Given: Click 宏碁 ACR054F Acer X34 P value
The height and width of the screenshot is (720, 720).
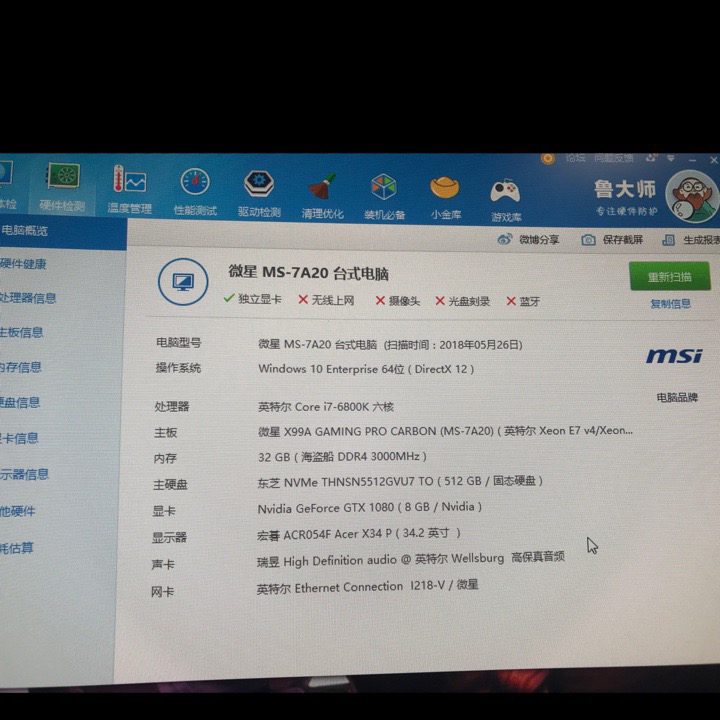Looking at the screenshot, I should point(359,534).
